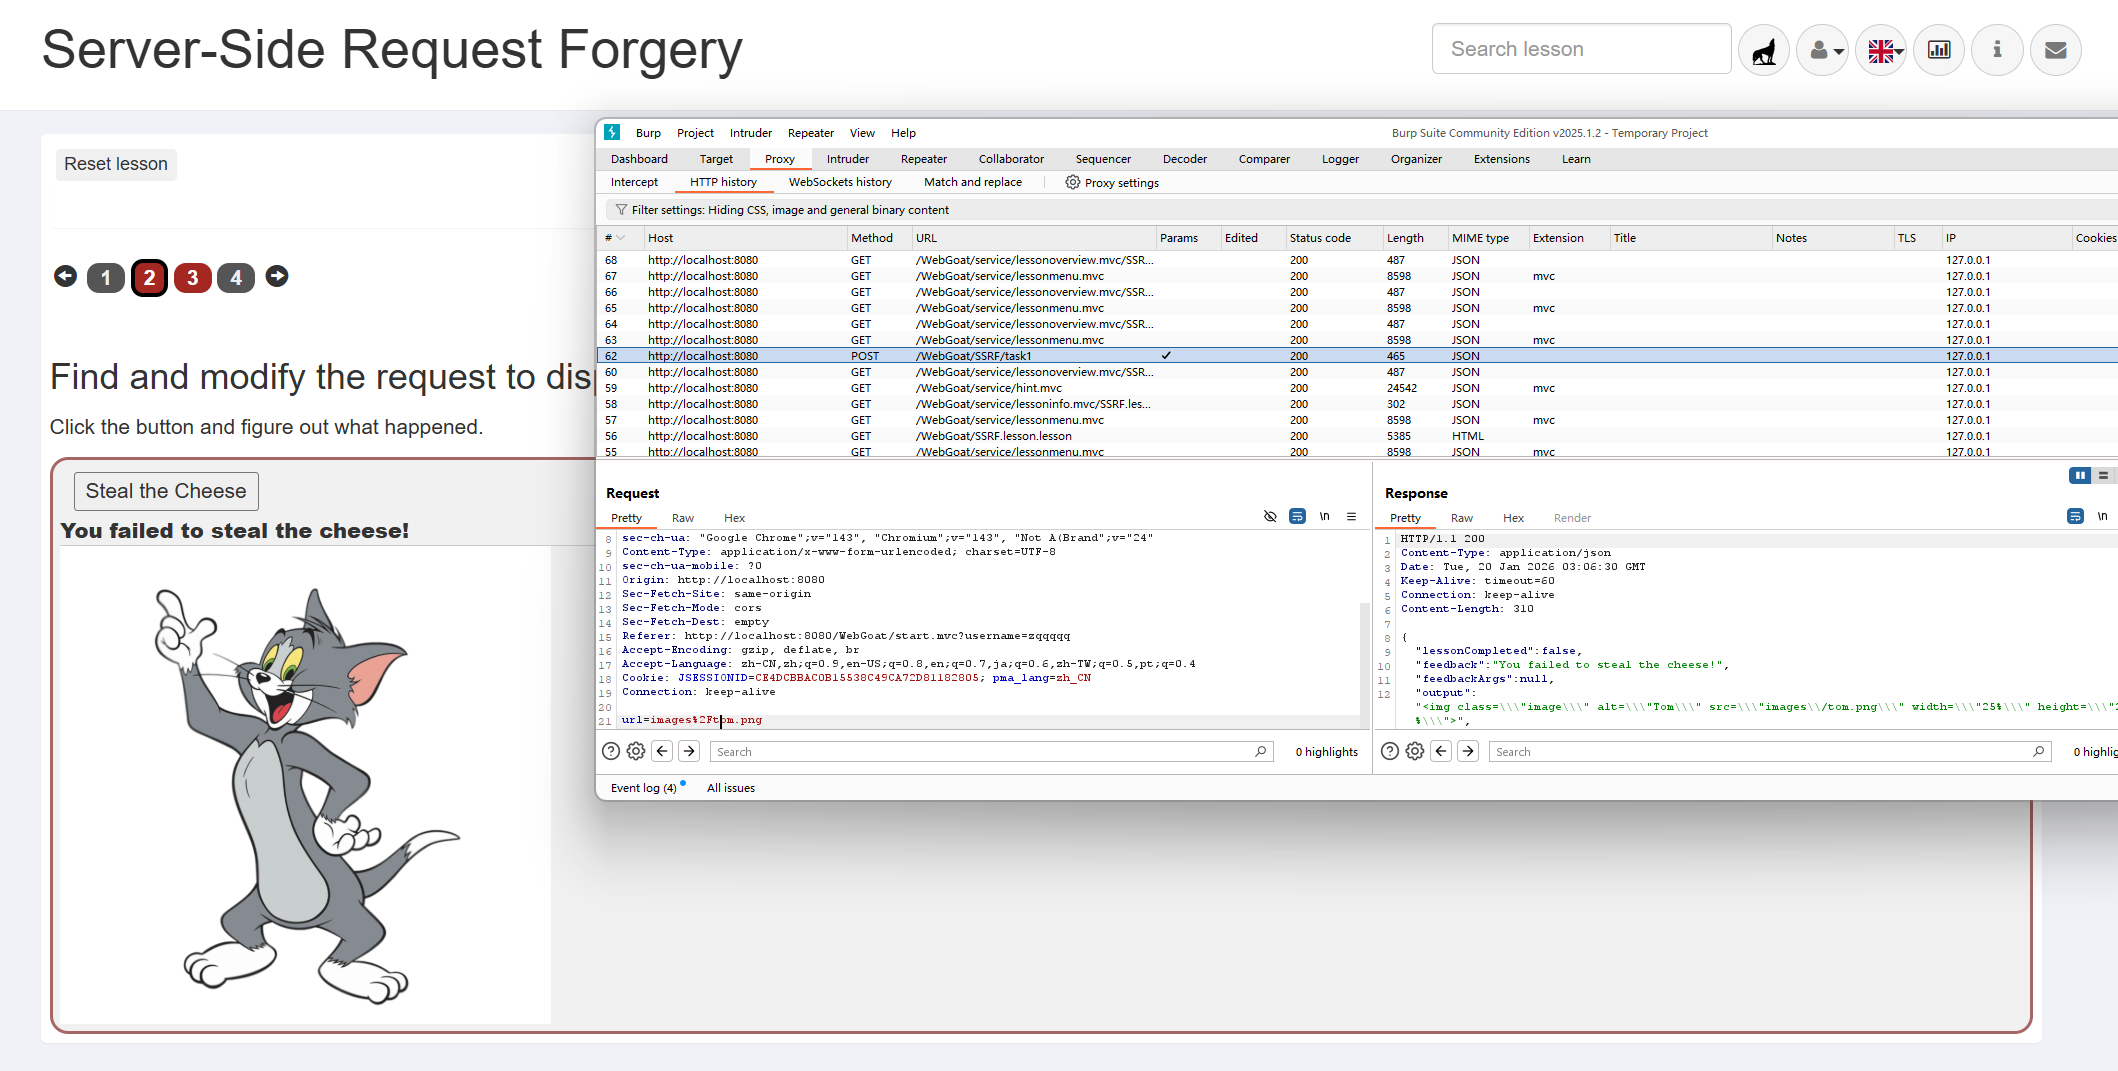Click the request panel help icon

tap(611, 751)
